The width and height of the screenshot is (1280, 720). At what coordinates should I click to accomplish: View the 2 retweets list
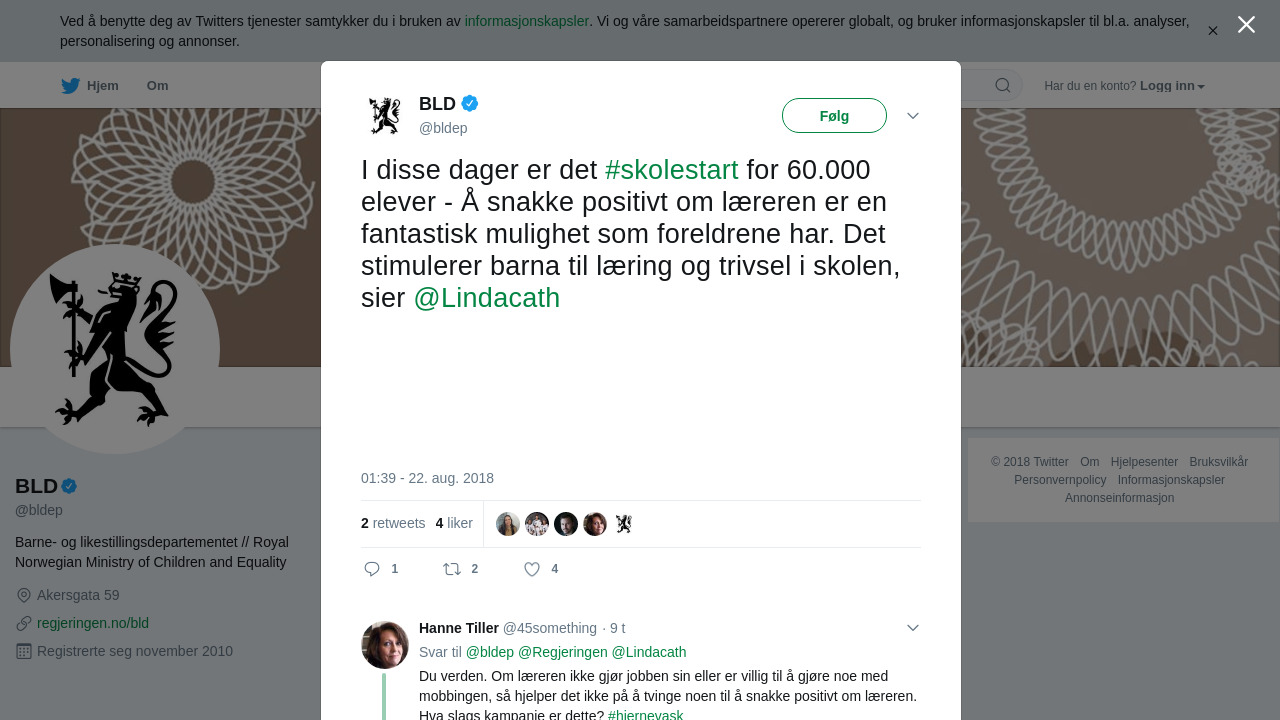coord(393,523)
